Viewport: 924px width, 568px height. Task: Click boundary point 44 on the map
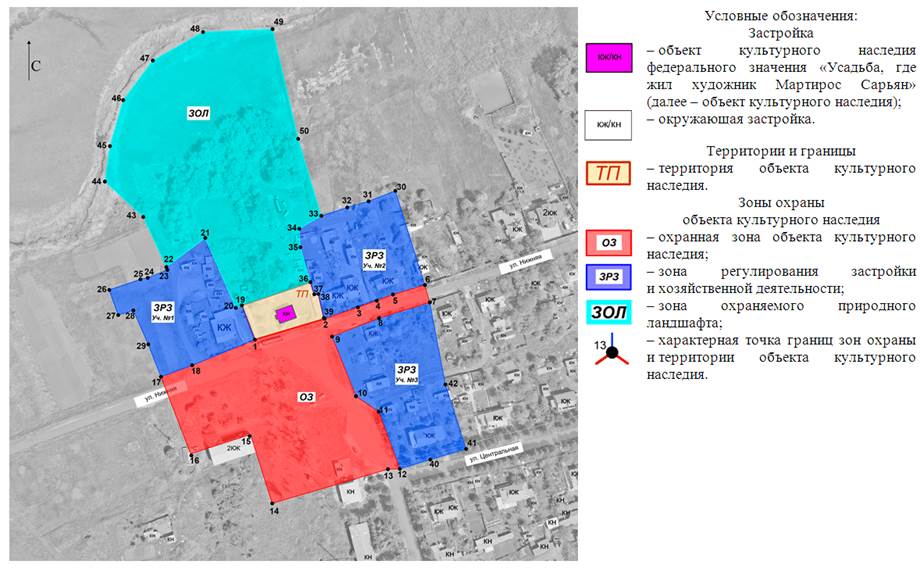pyautogui.click(x=106, y=181)
